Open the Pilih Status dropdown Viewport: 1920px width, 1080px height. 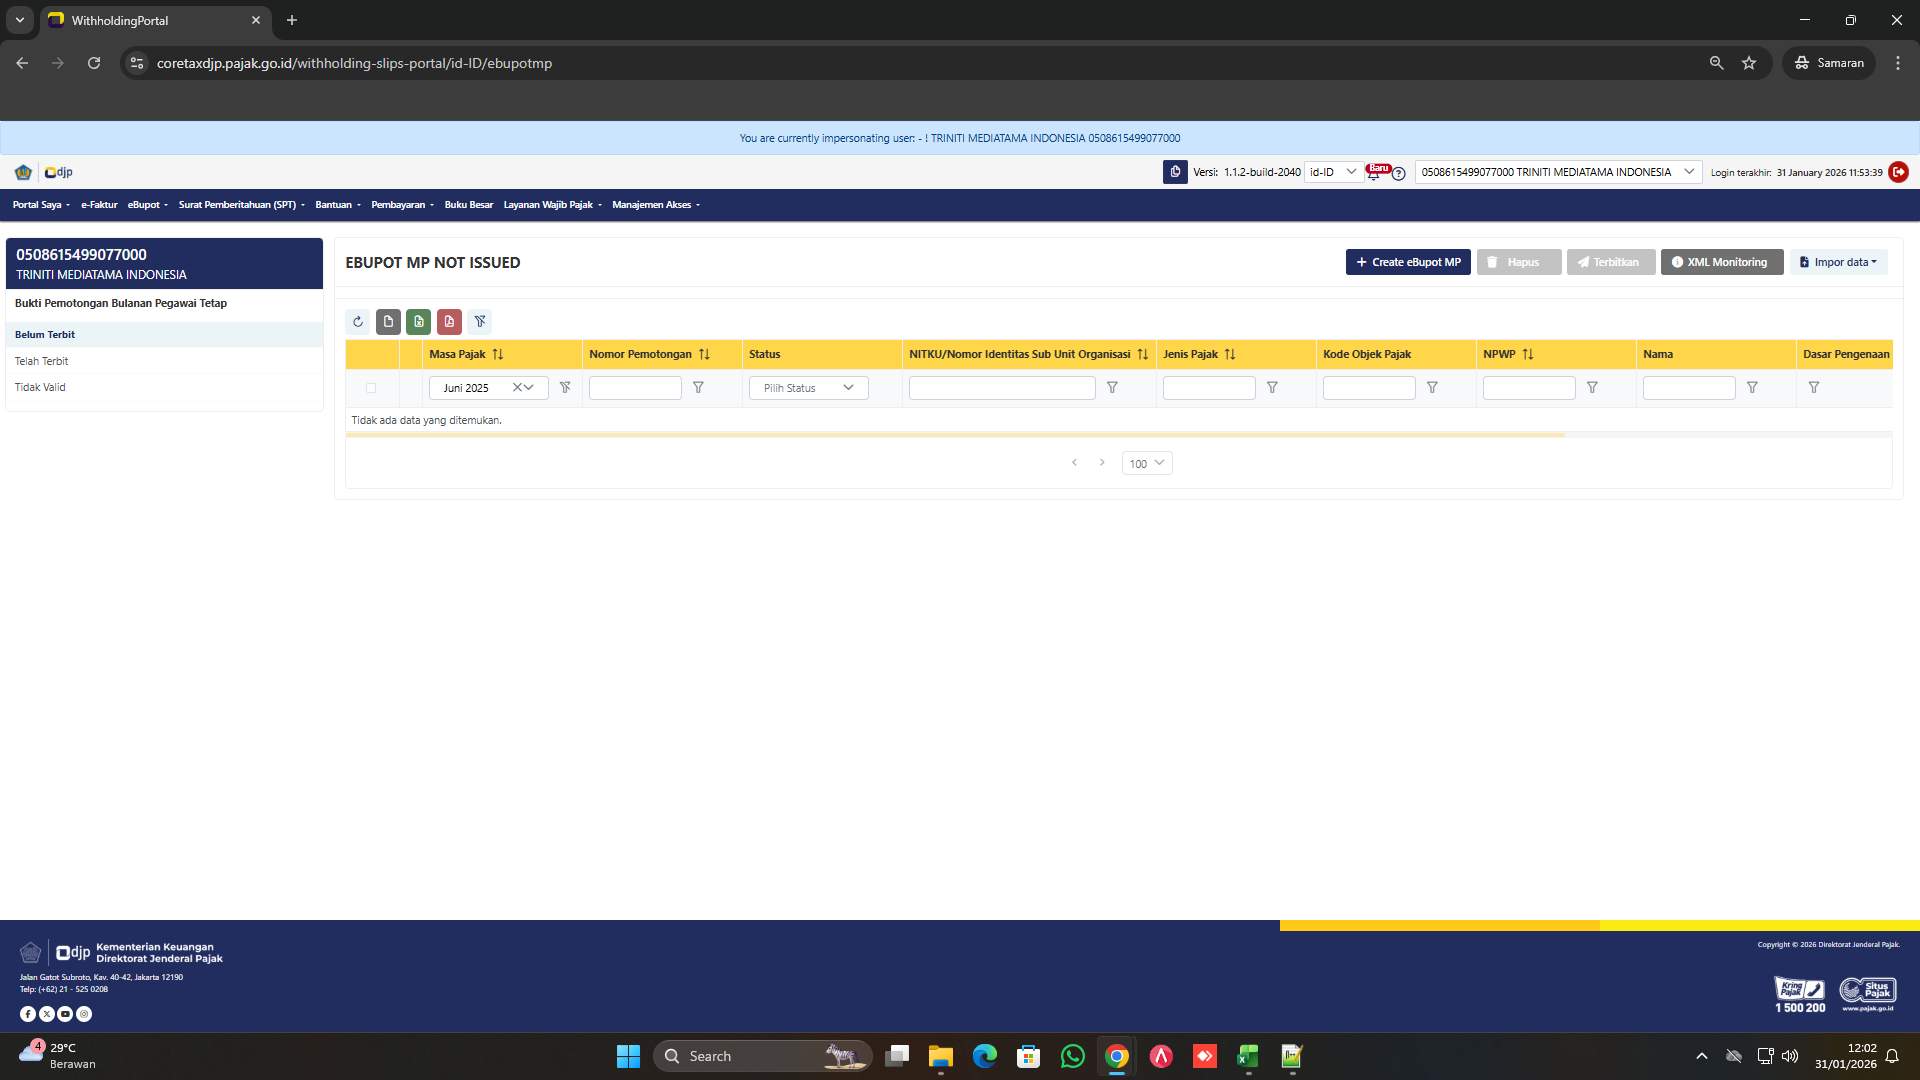click(808, 388)
